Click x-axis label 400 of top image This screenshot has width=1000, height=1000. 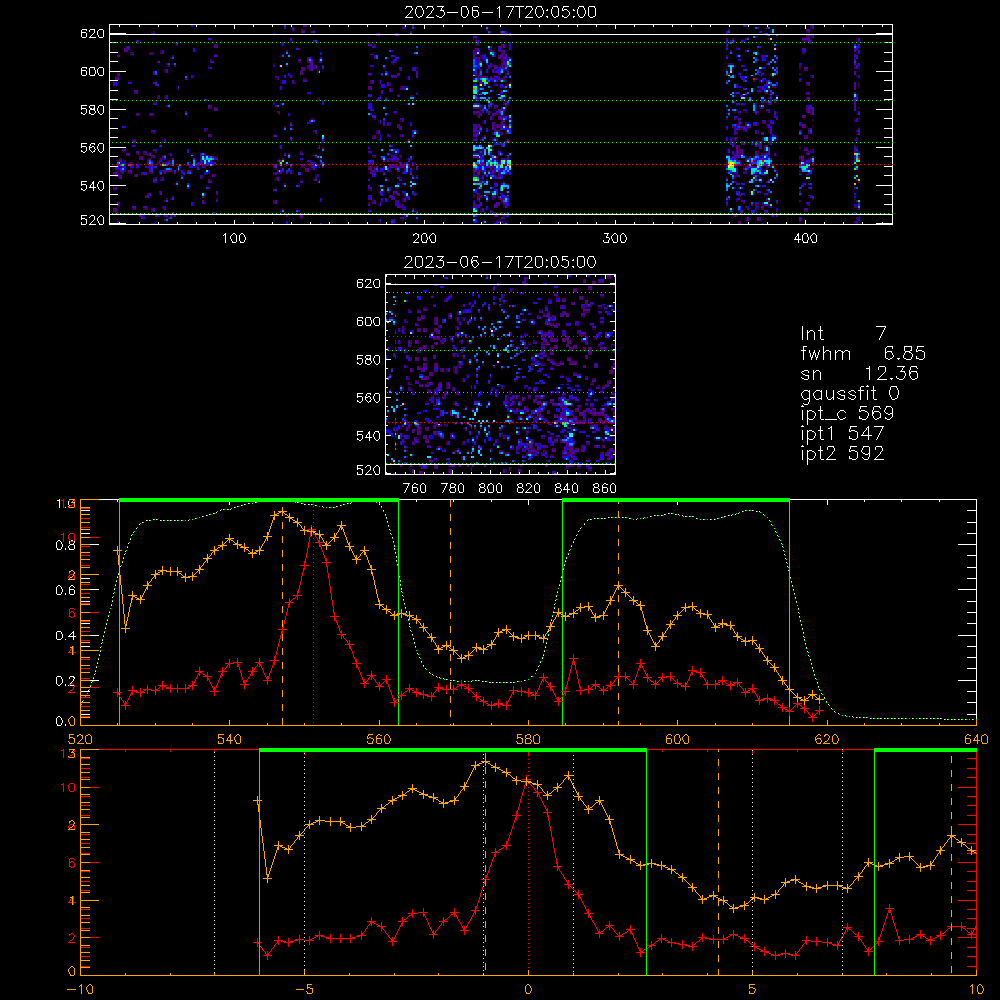(x=805, y=239)
